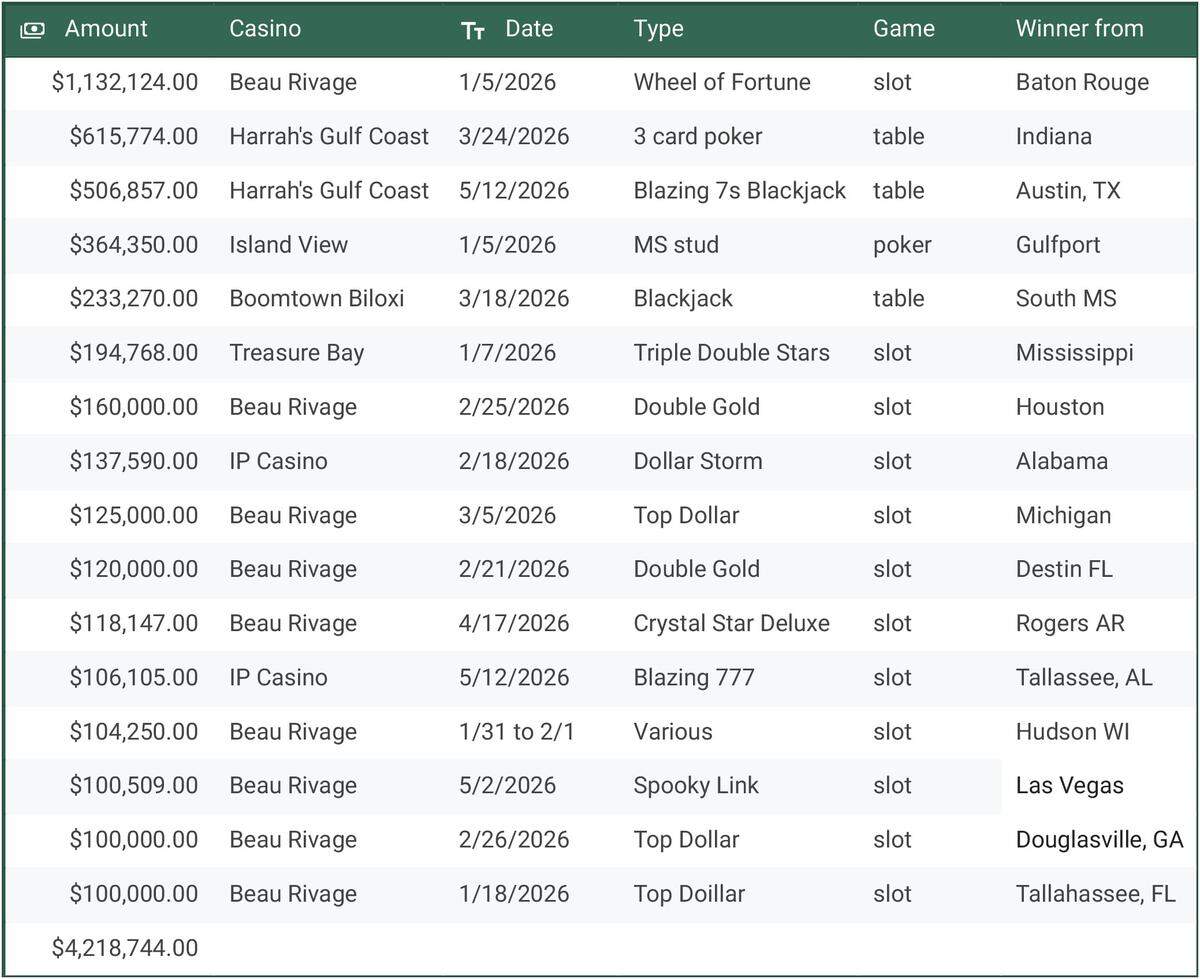Click the $4,218,744.00 total amount
The image size is (1200, 979).
pos(125,946)
